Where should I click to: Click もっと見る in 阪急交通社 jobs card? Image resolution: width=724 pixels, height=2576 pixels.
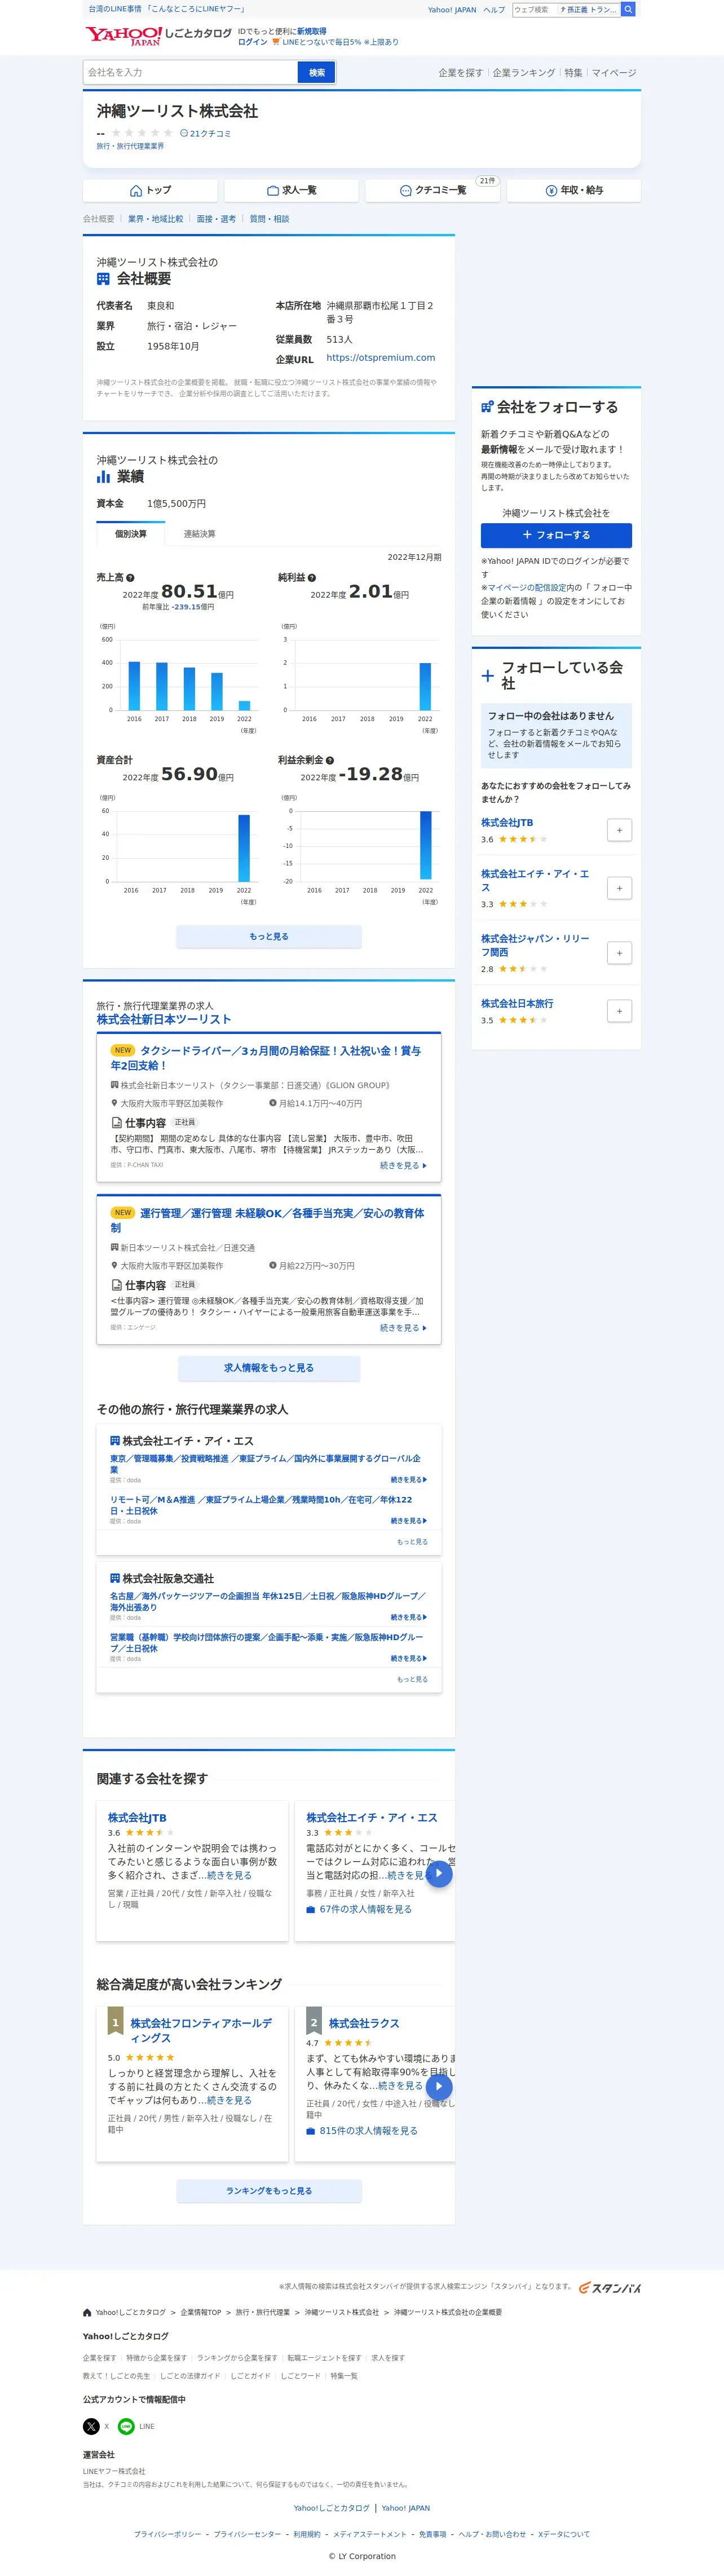pos(412,1679)
